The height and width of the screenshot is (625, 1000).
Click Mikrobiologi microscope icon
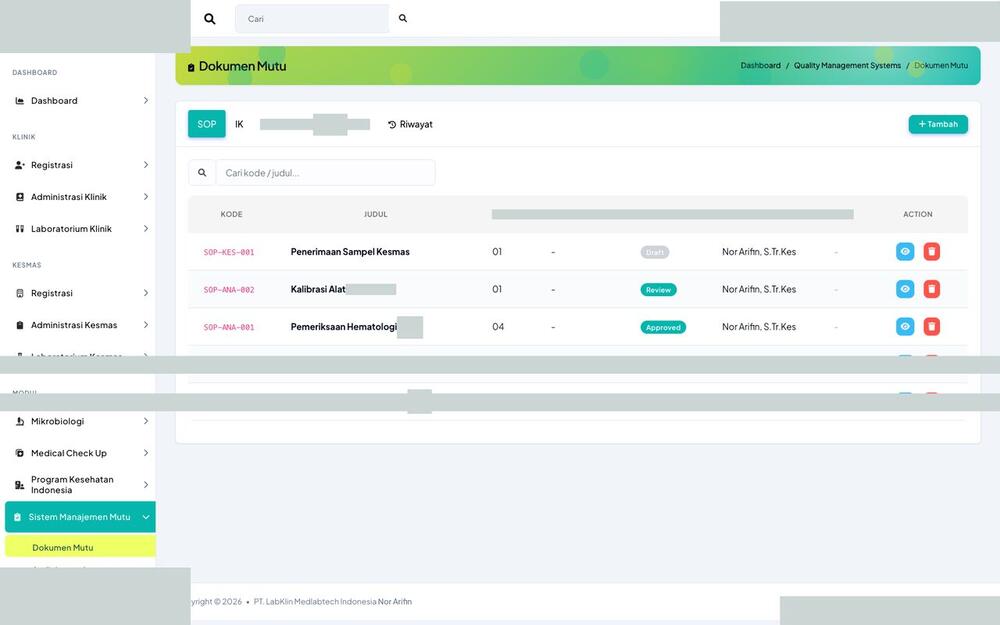(20, 422)
